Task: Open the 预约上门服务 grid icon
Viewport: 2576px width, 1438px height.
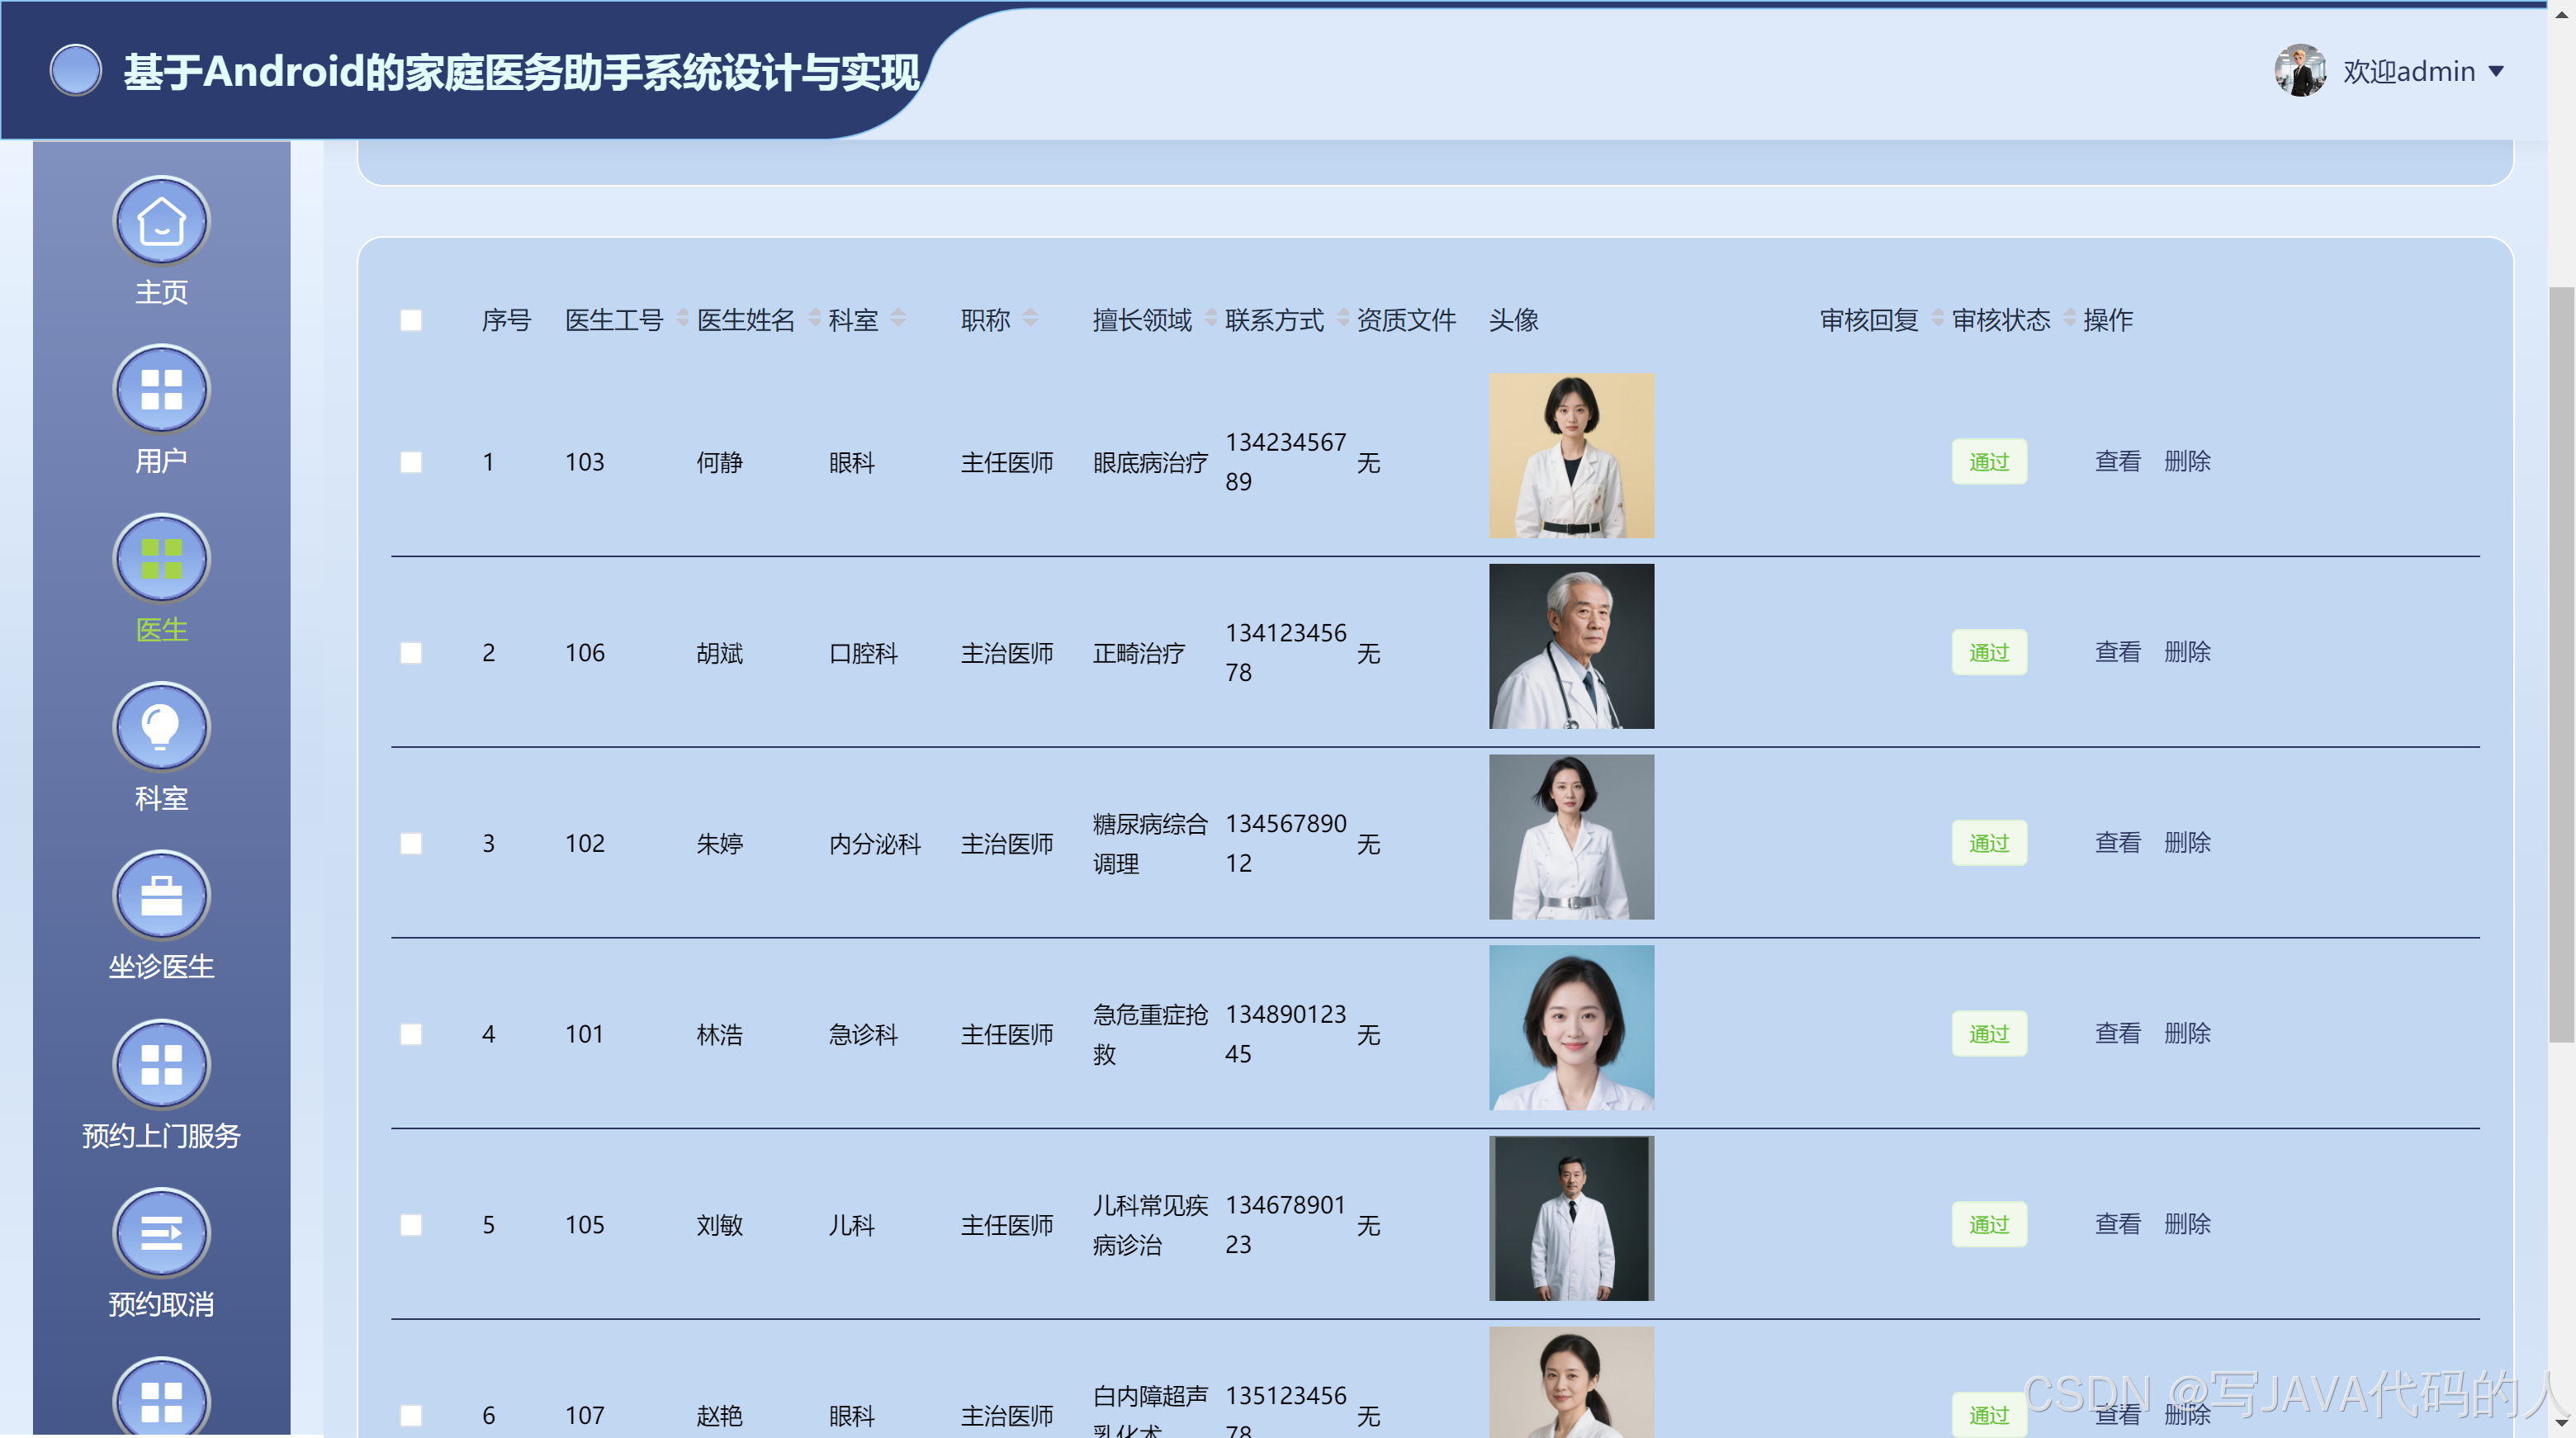Action: click(161, 1065)
